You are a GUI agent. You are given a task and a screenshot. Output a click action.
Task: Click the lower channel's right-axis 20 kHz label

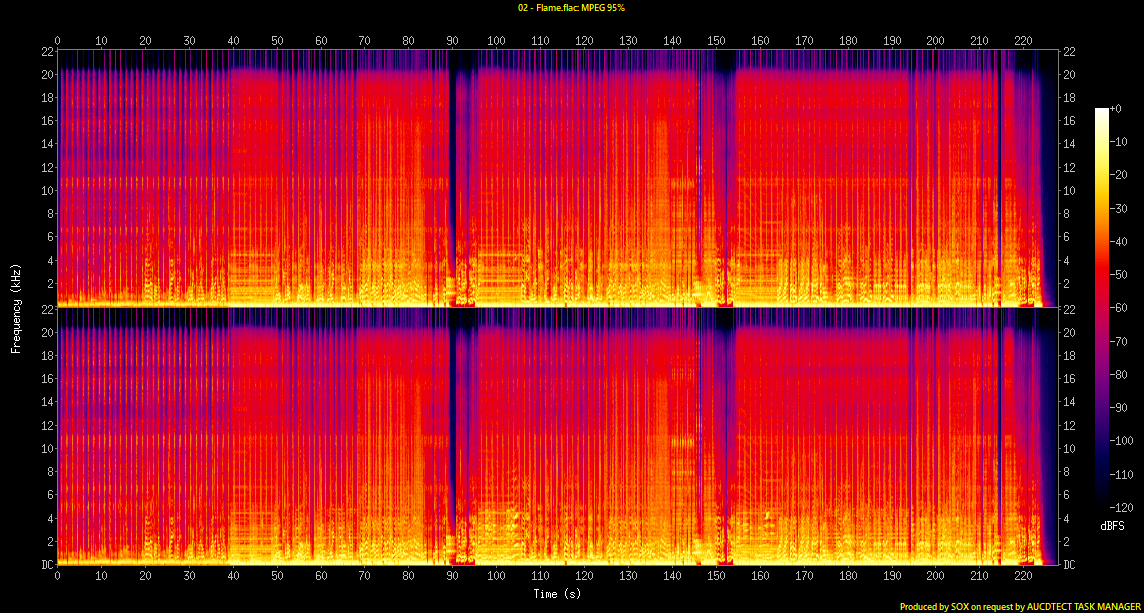pos(1068,333)
